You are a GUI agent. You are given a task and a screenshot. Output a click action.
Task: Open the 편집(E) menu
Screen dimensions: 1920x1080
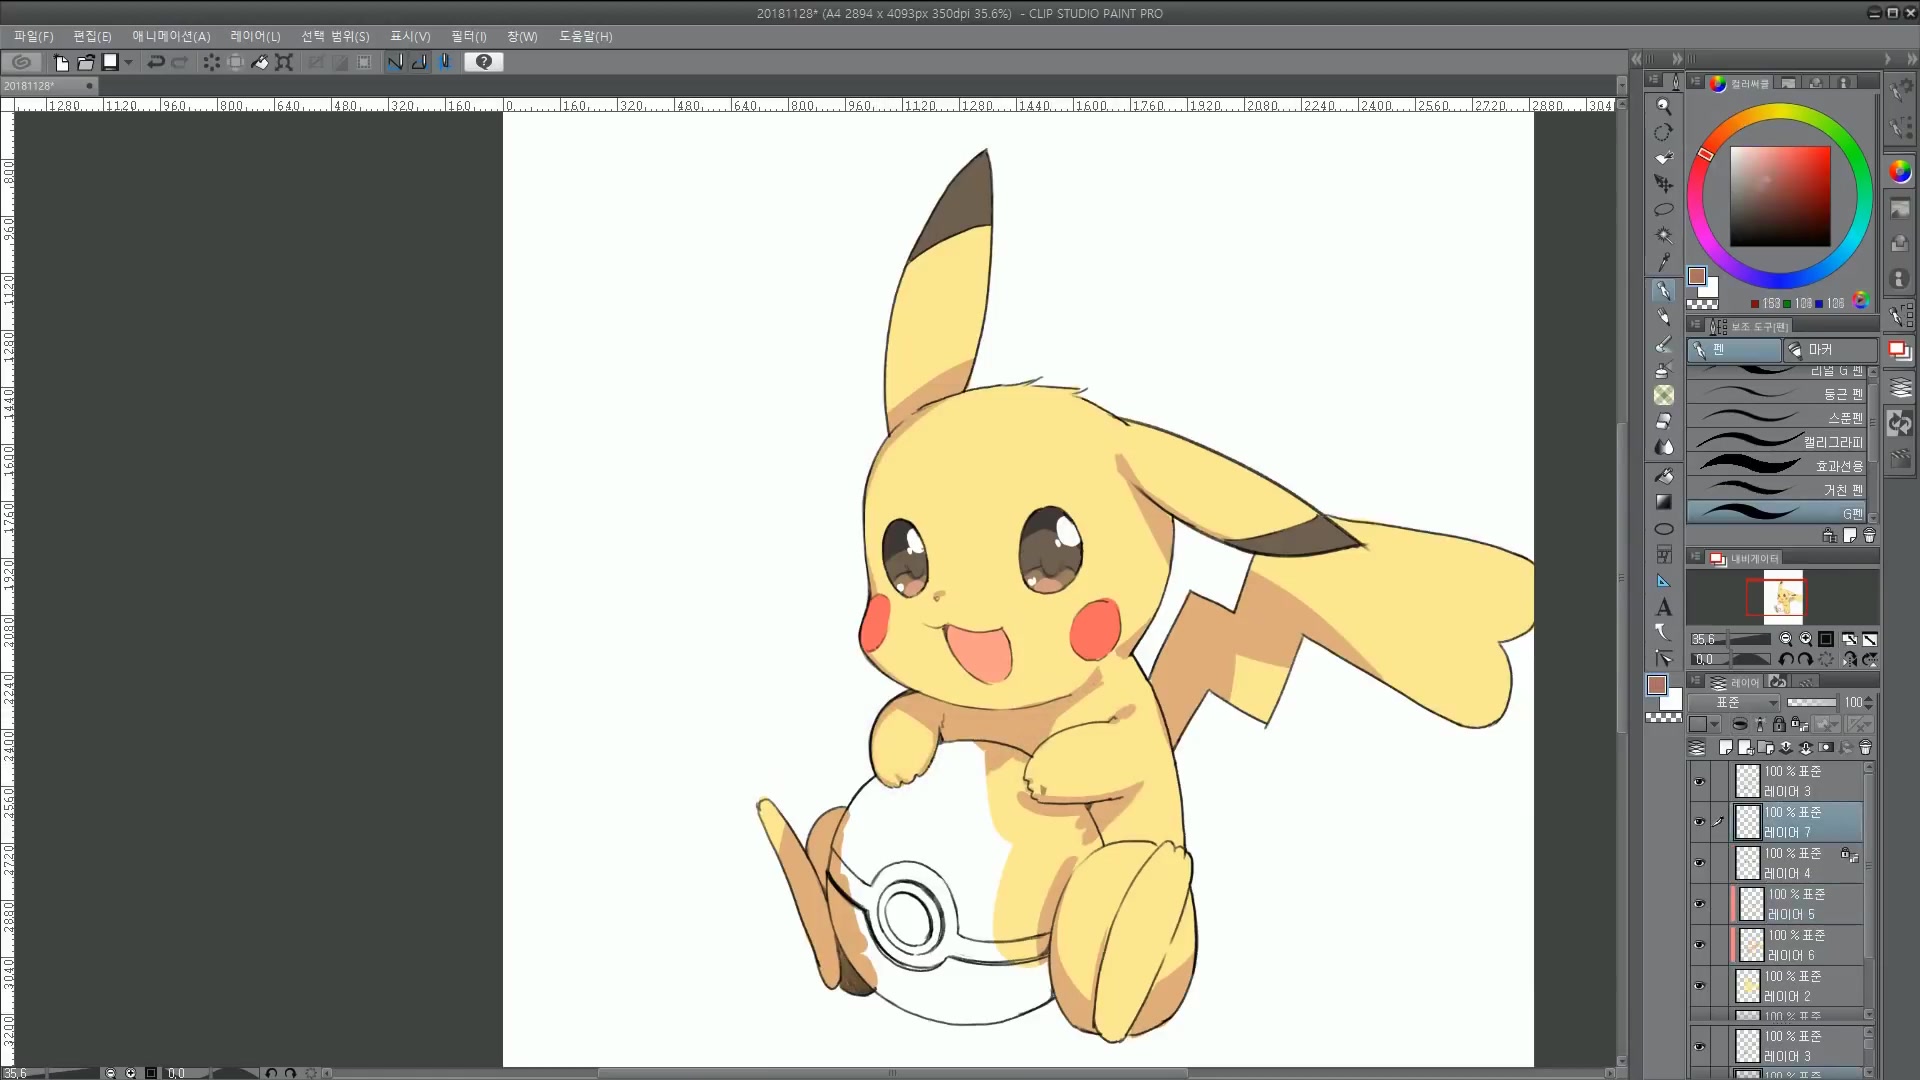pos(92,36)
